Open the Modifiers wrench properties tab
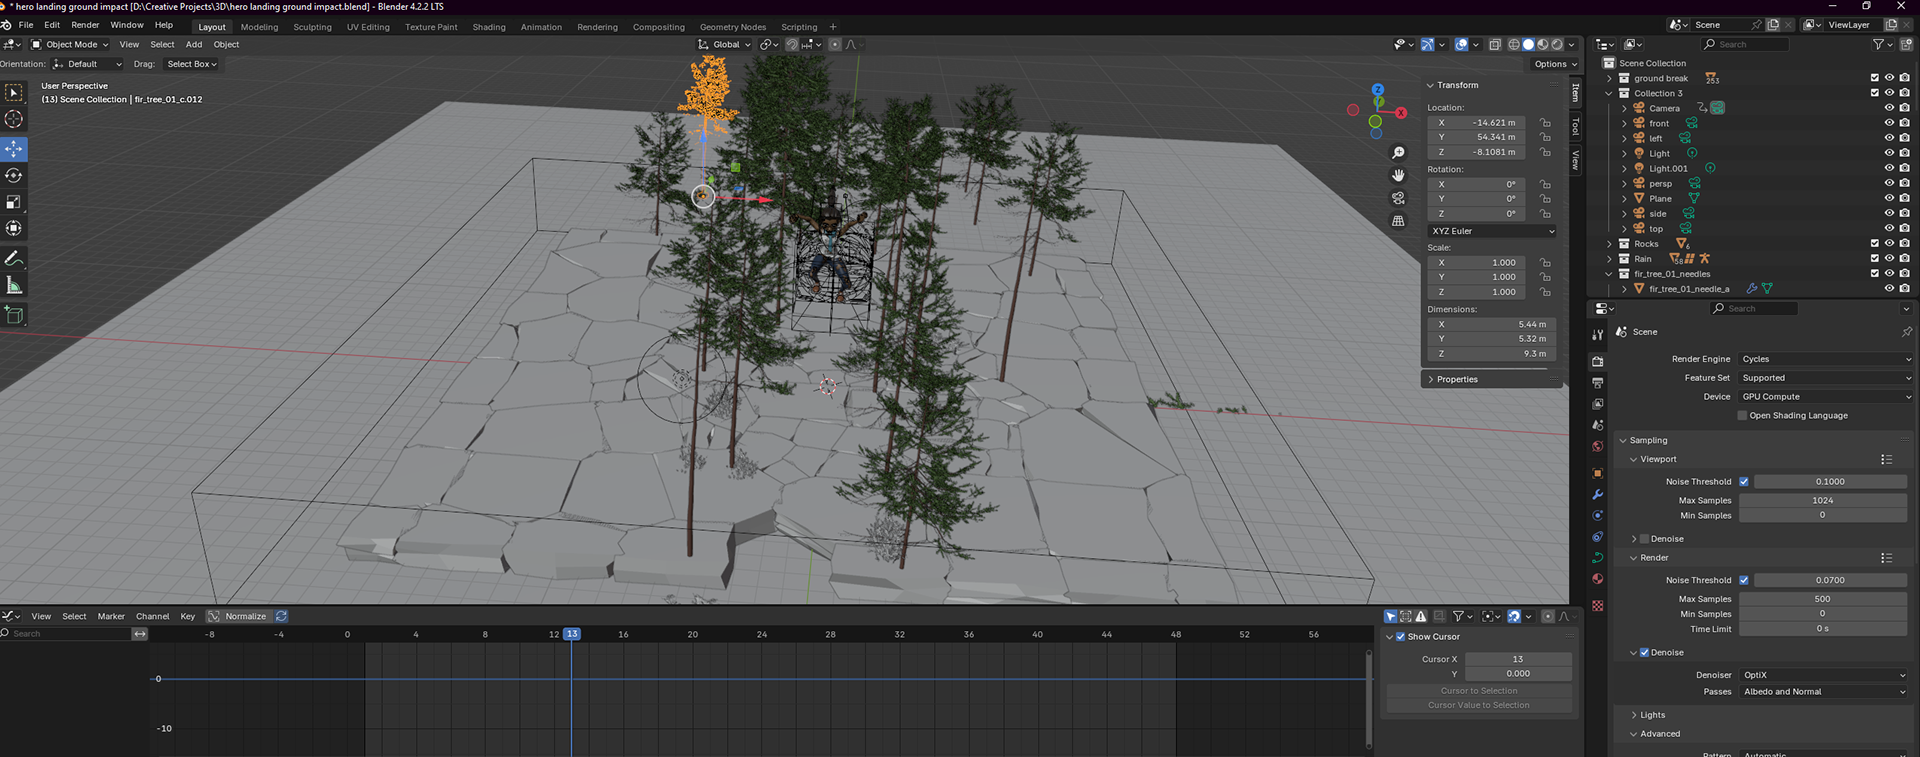The height and width of the screenshot is (757, 1920). pyautogui.click(x=1597, y=495)
